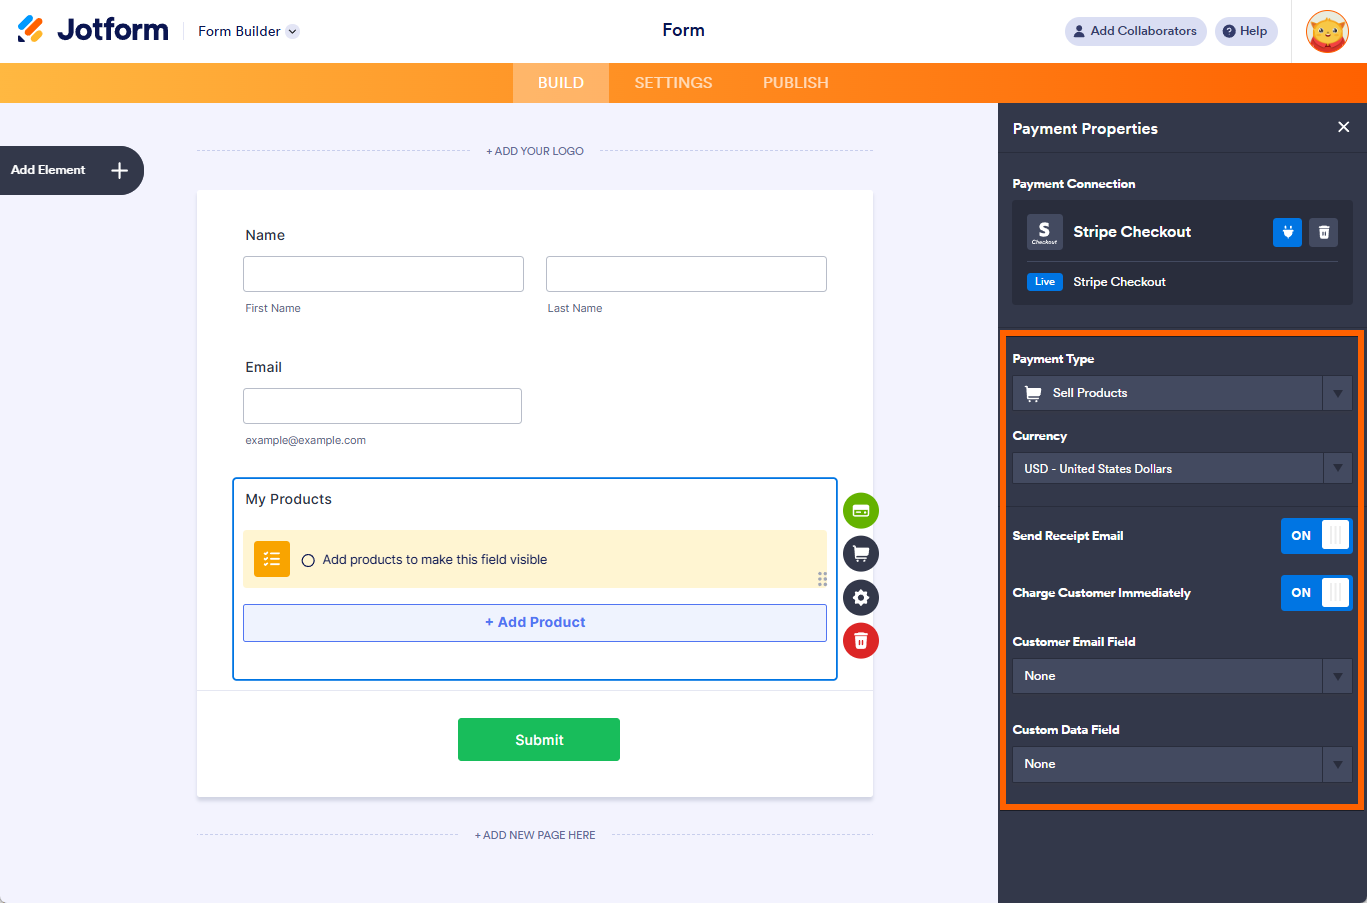Open the Add Element panel via plus icon
This screenshot has height=903, width=1367.
click(x=119, y=170)
